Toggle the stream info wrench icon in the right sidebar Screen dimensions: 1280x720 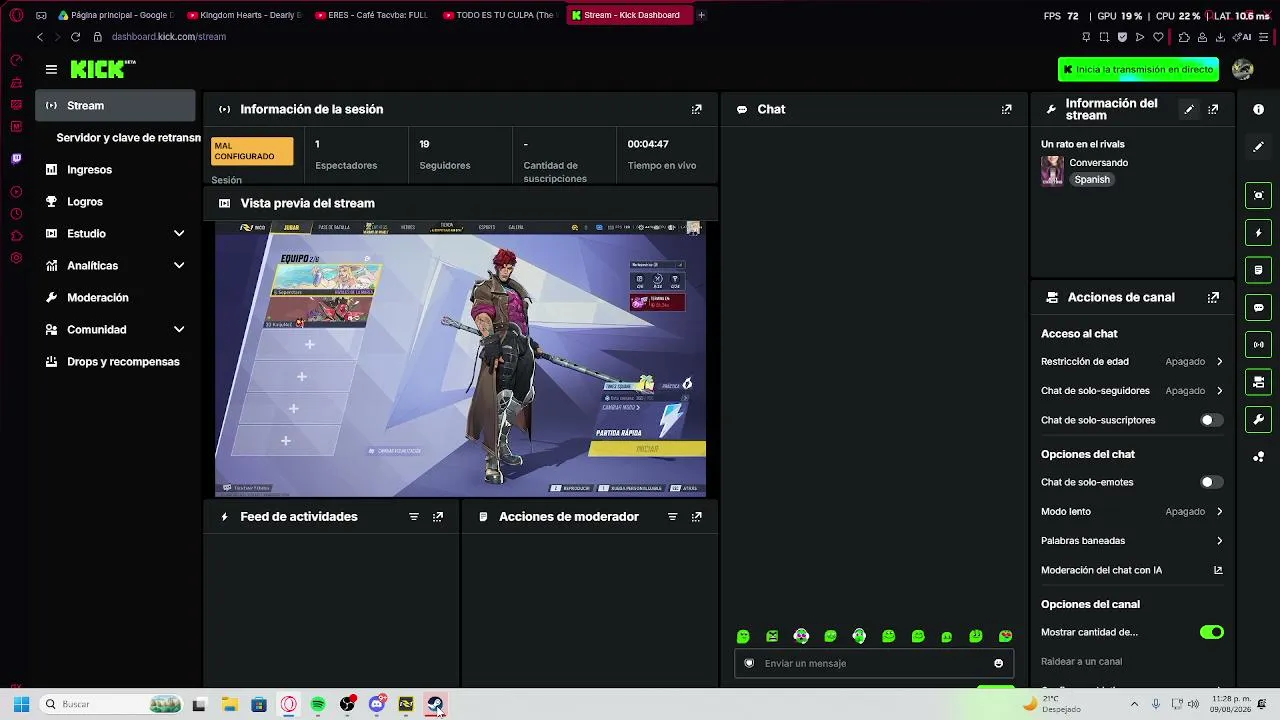click(1259, 420)
